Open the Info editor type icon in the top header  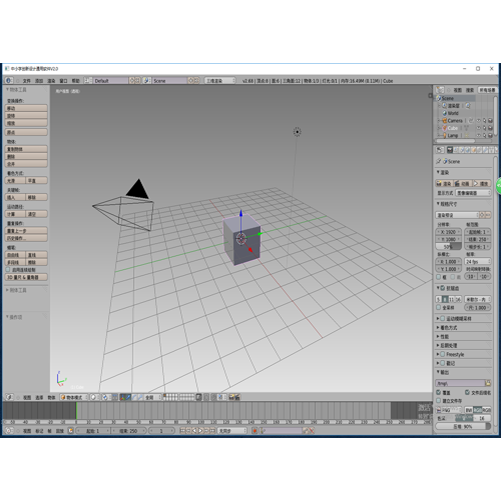pyautogui.click(x=9, y=80)
